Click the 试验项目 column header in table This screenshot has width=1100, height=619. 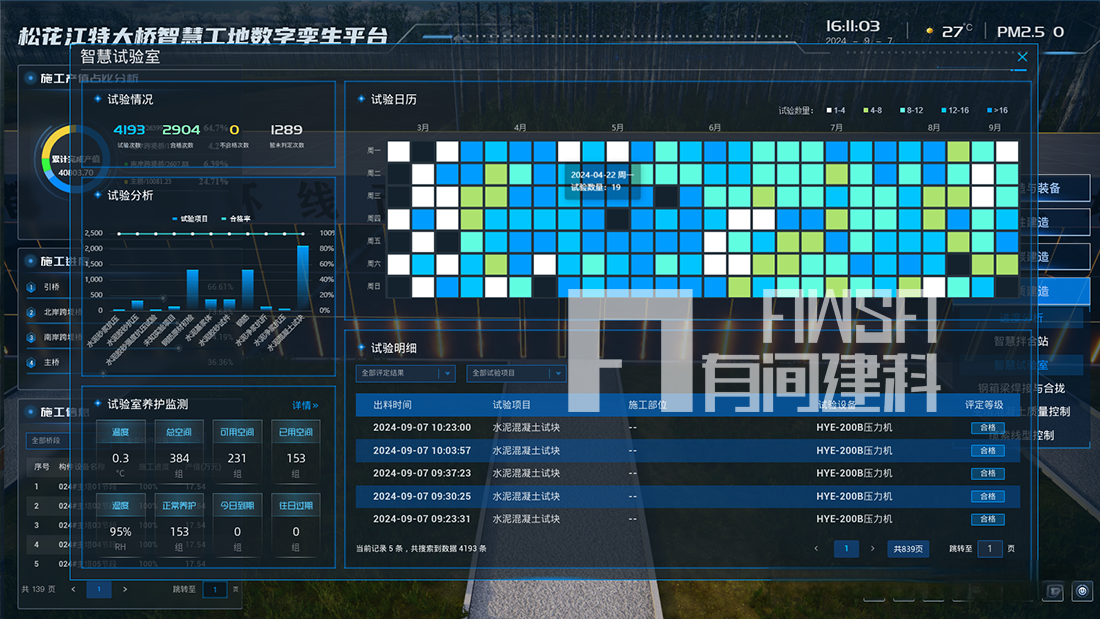tap(511, 405)
